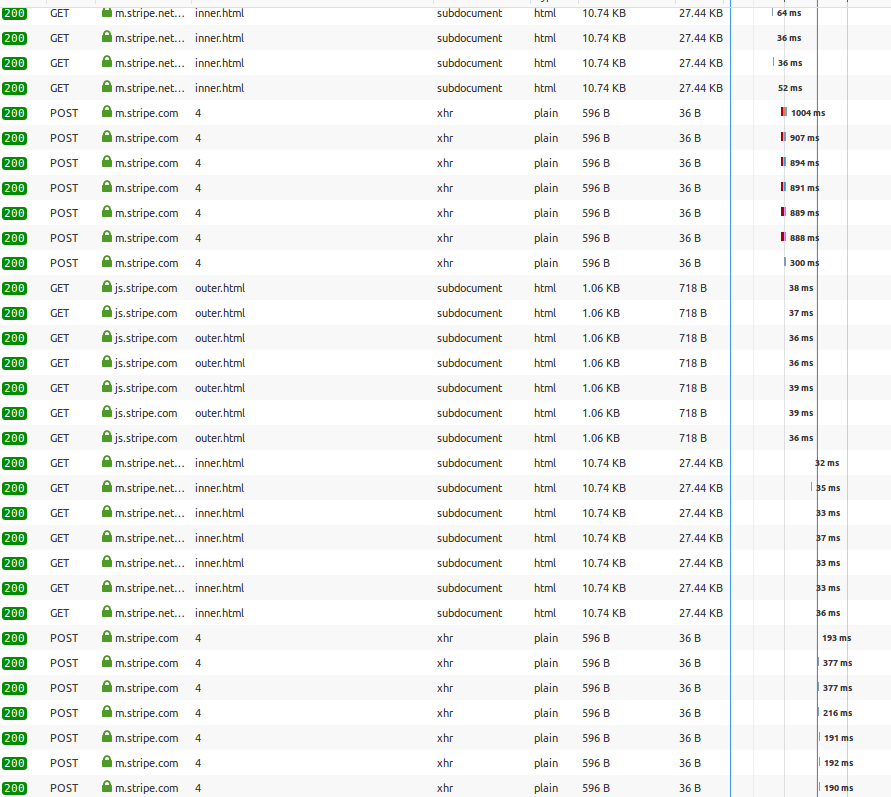The height and width of the screenshot is (797, 891).
Task: Click the lock icon in the 193 ms row
Action: 107,637
